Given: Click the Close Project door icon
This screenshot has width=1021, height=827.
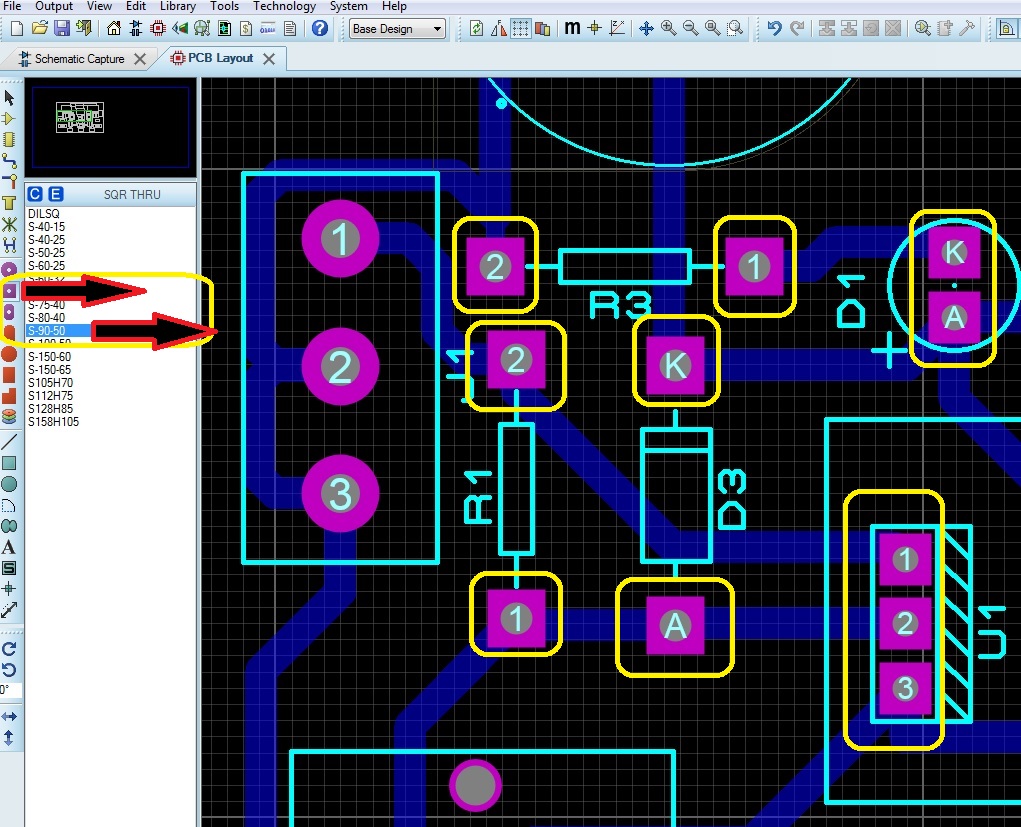Looking at the screenshot, I should point(83,28).
